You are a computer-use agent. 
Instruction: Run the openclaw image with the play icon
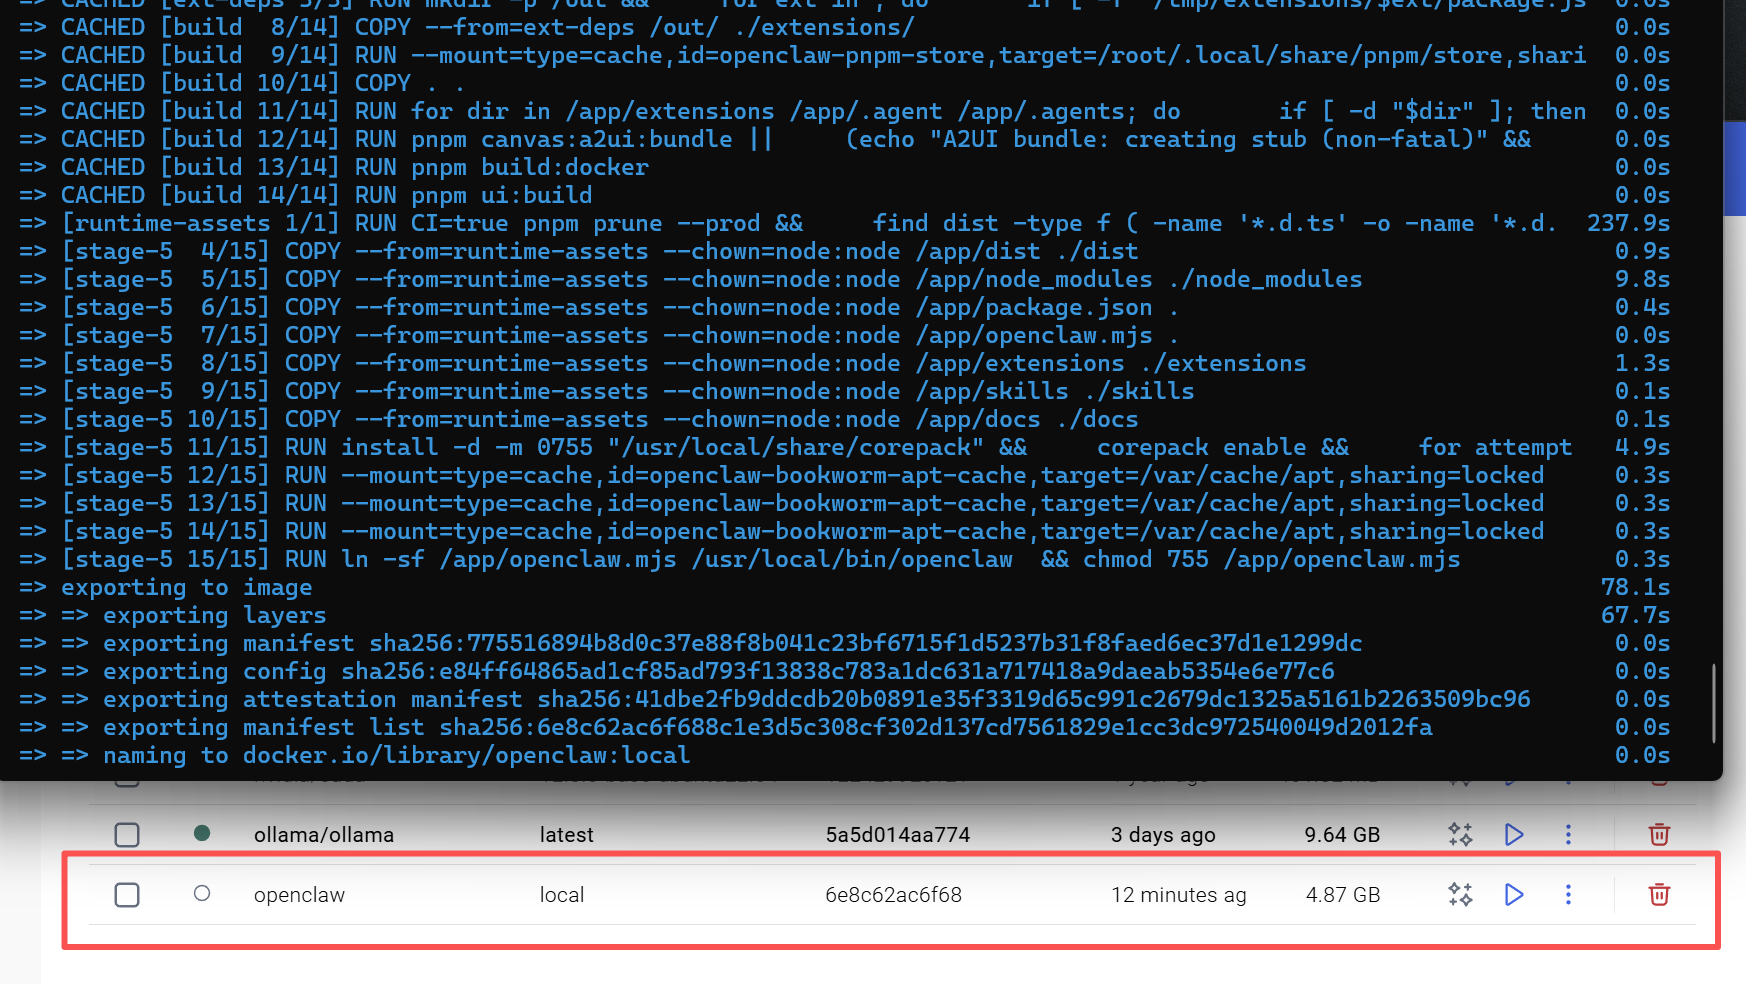pyautogui.click(x=1514, y=895)
